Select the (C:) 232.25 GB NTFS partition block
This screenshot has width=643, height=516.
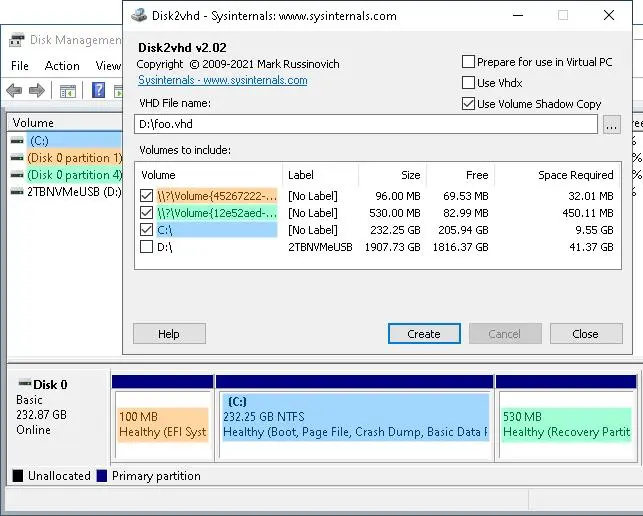pyautogui.click(x=355, y=425)
